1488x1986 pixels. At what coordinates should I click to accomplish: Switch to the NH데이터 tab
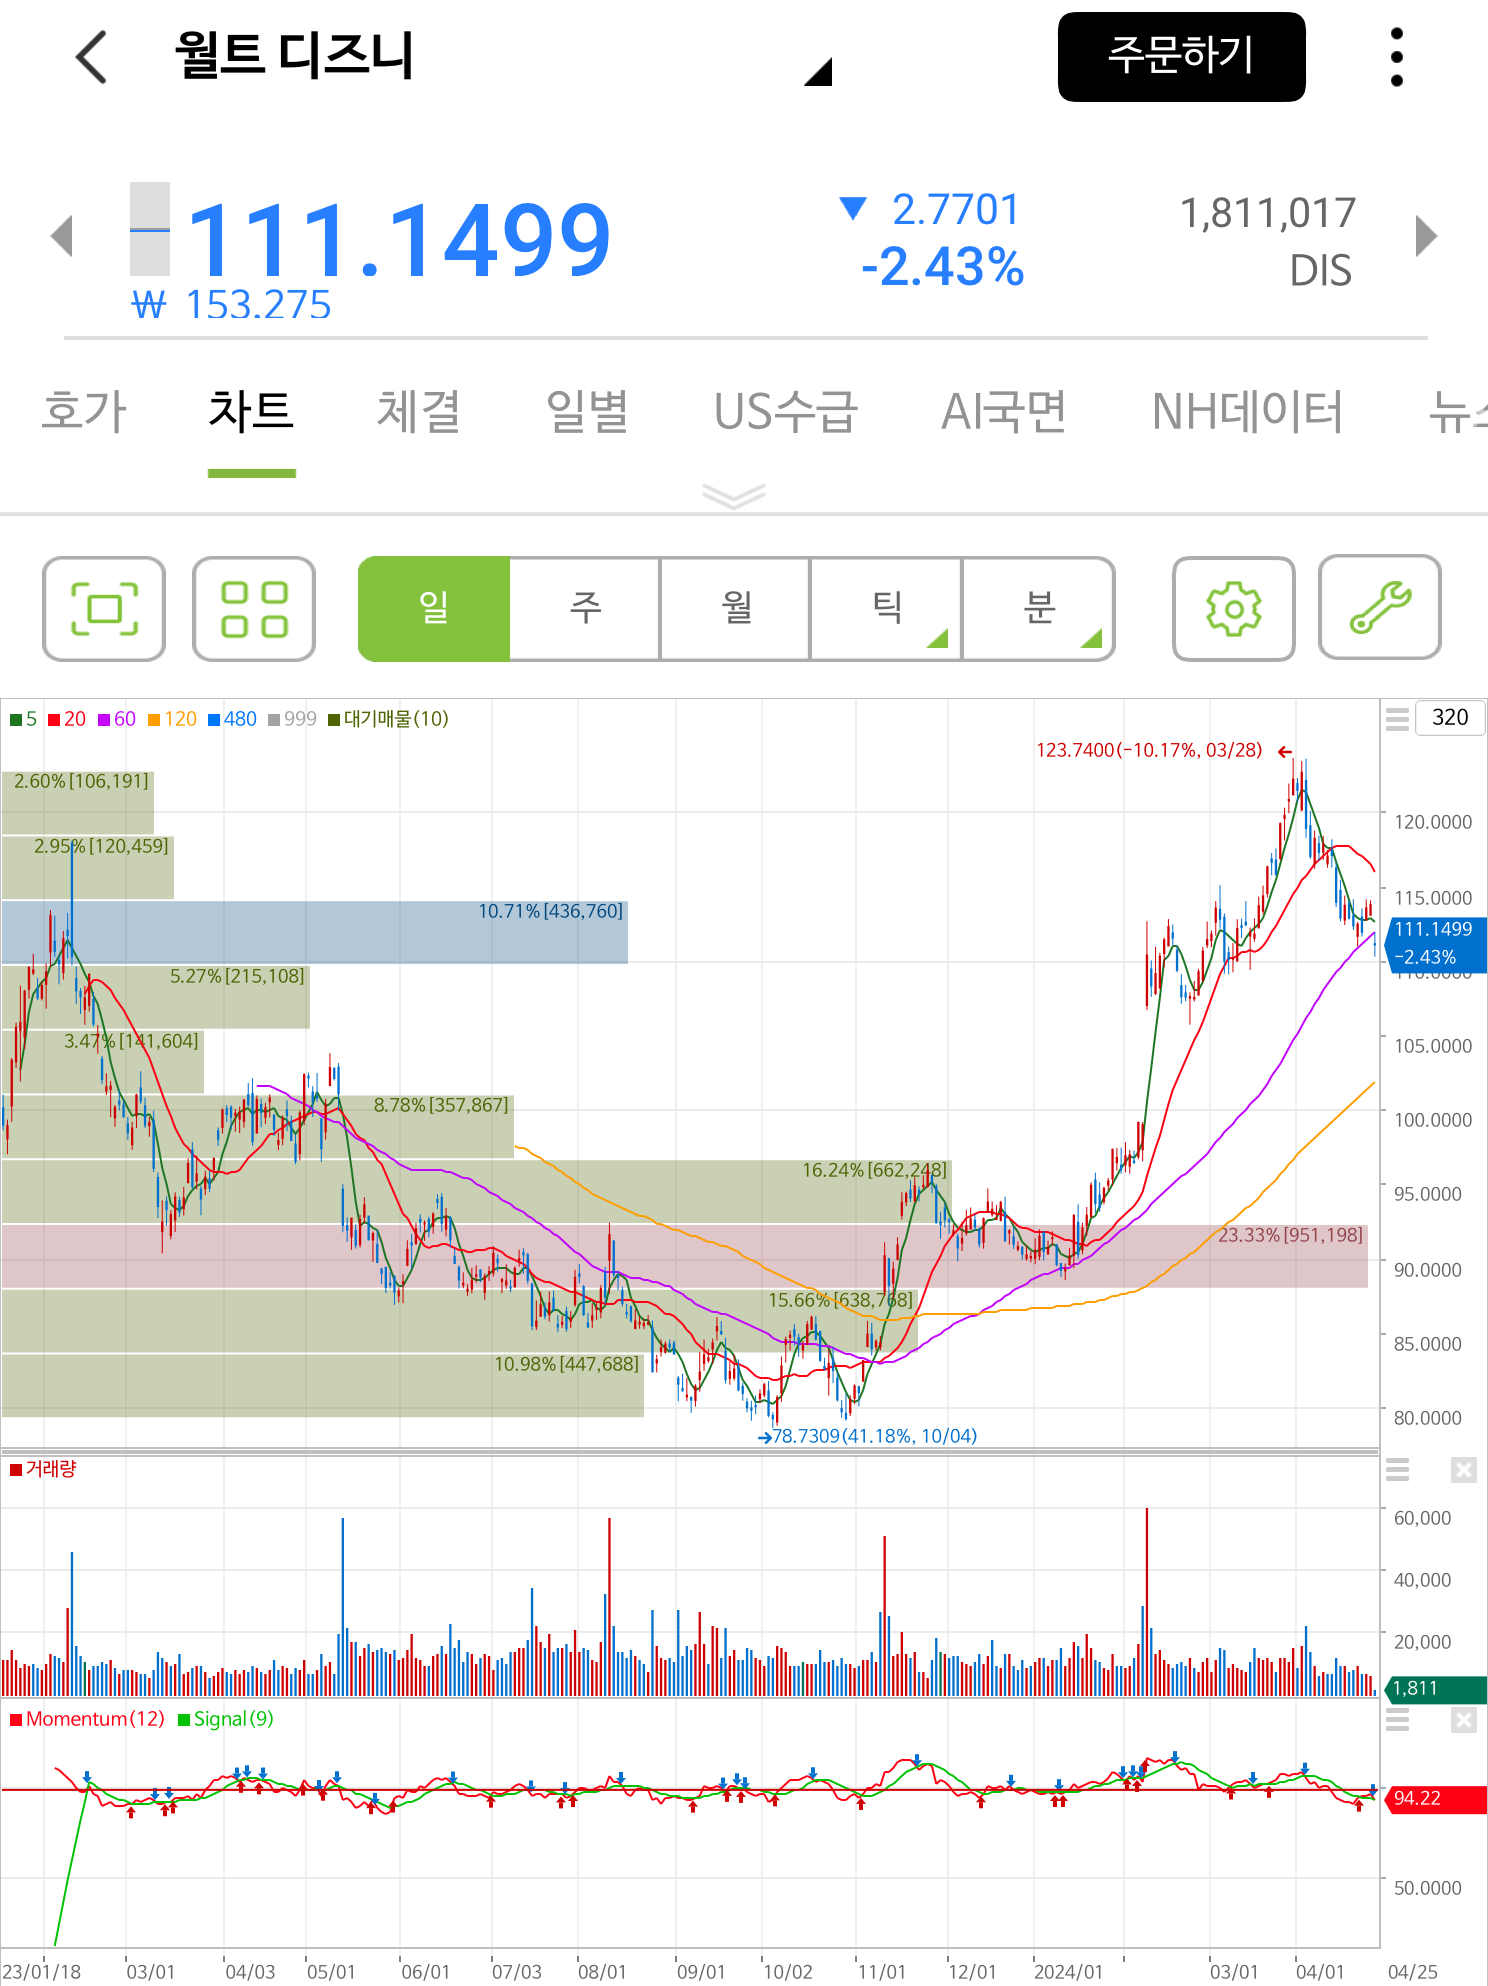point(1247,411)
